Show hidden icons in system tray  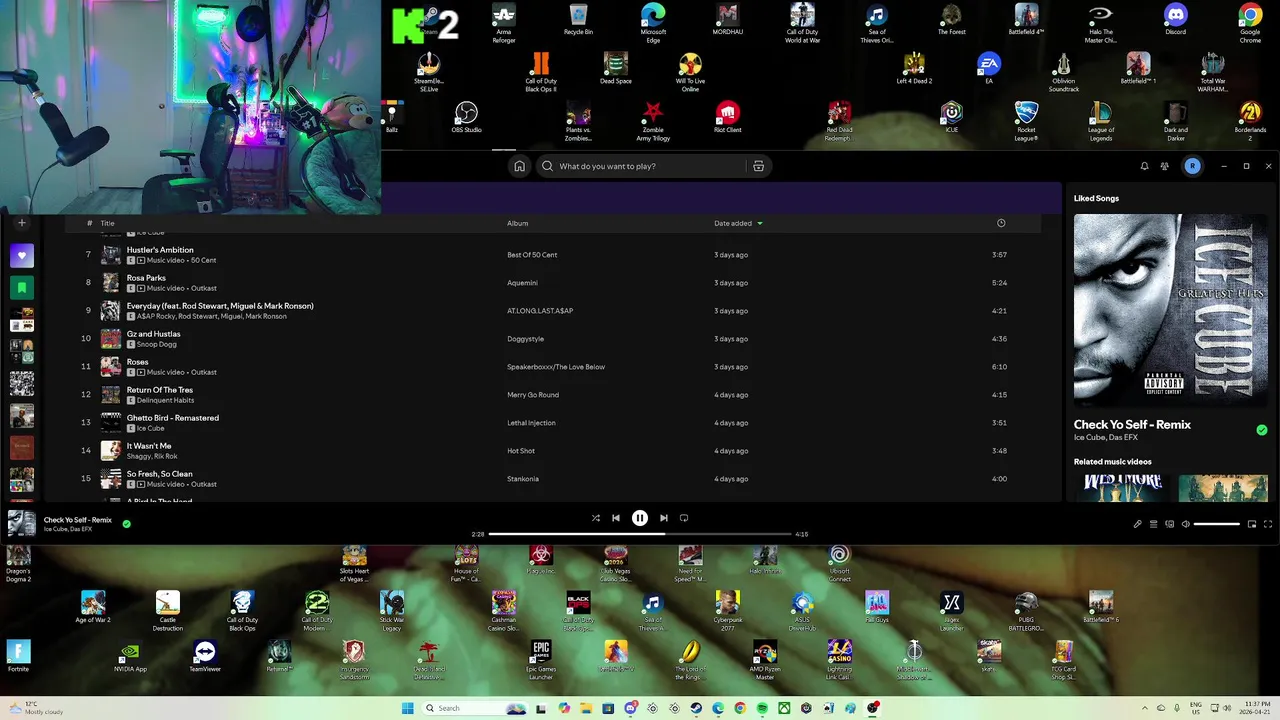coord(1146,708)
